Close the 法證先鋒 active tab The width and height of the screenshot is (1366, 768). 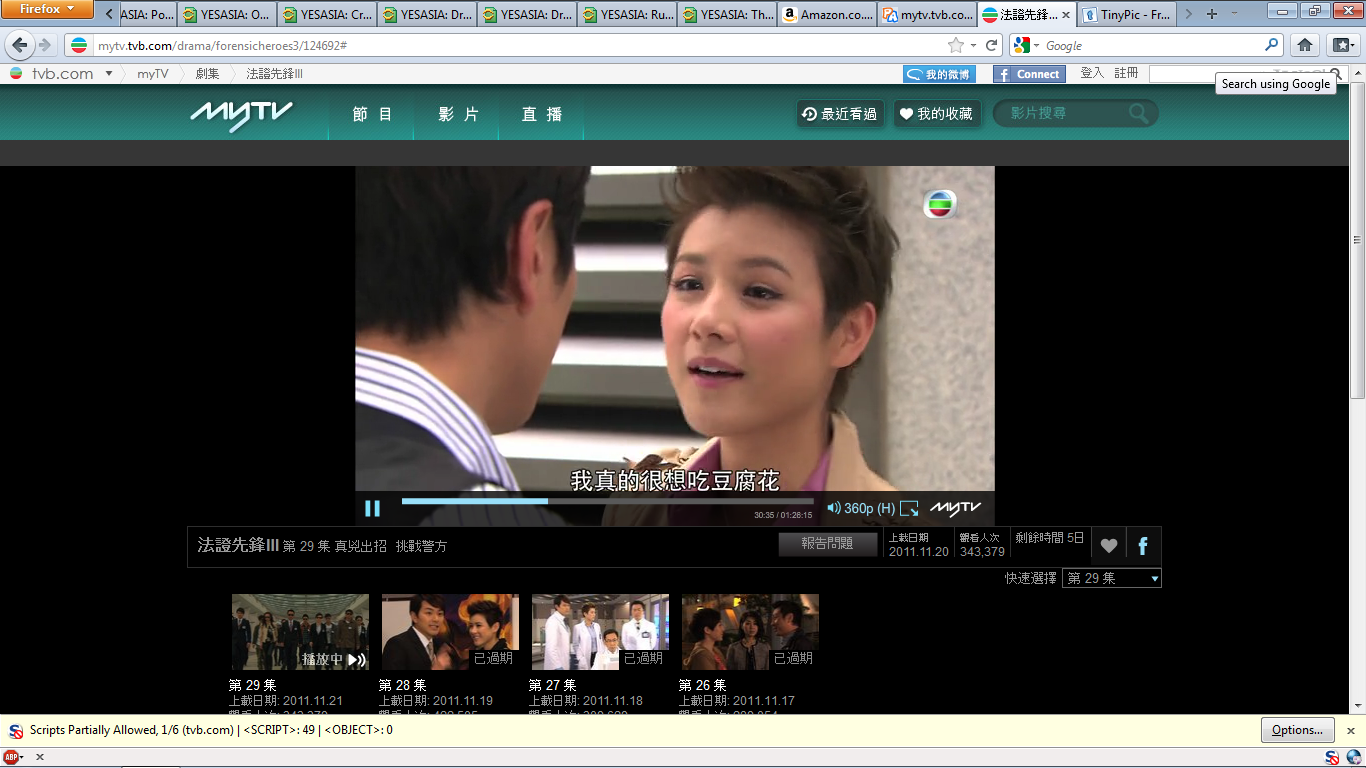pos(1066,15)
